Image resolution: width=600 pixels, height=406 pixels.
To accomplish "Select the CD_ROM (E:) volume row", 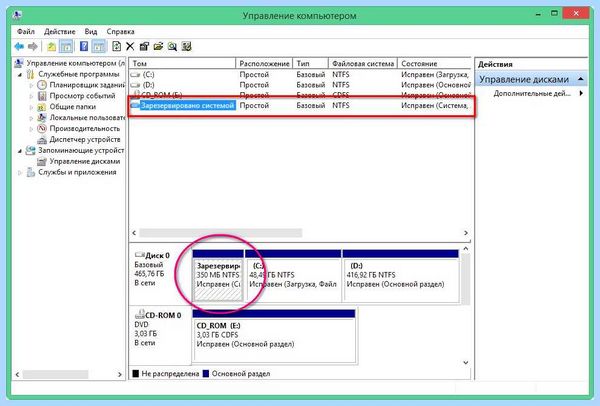I will coord(300,95).
